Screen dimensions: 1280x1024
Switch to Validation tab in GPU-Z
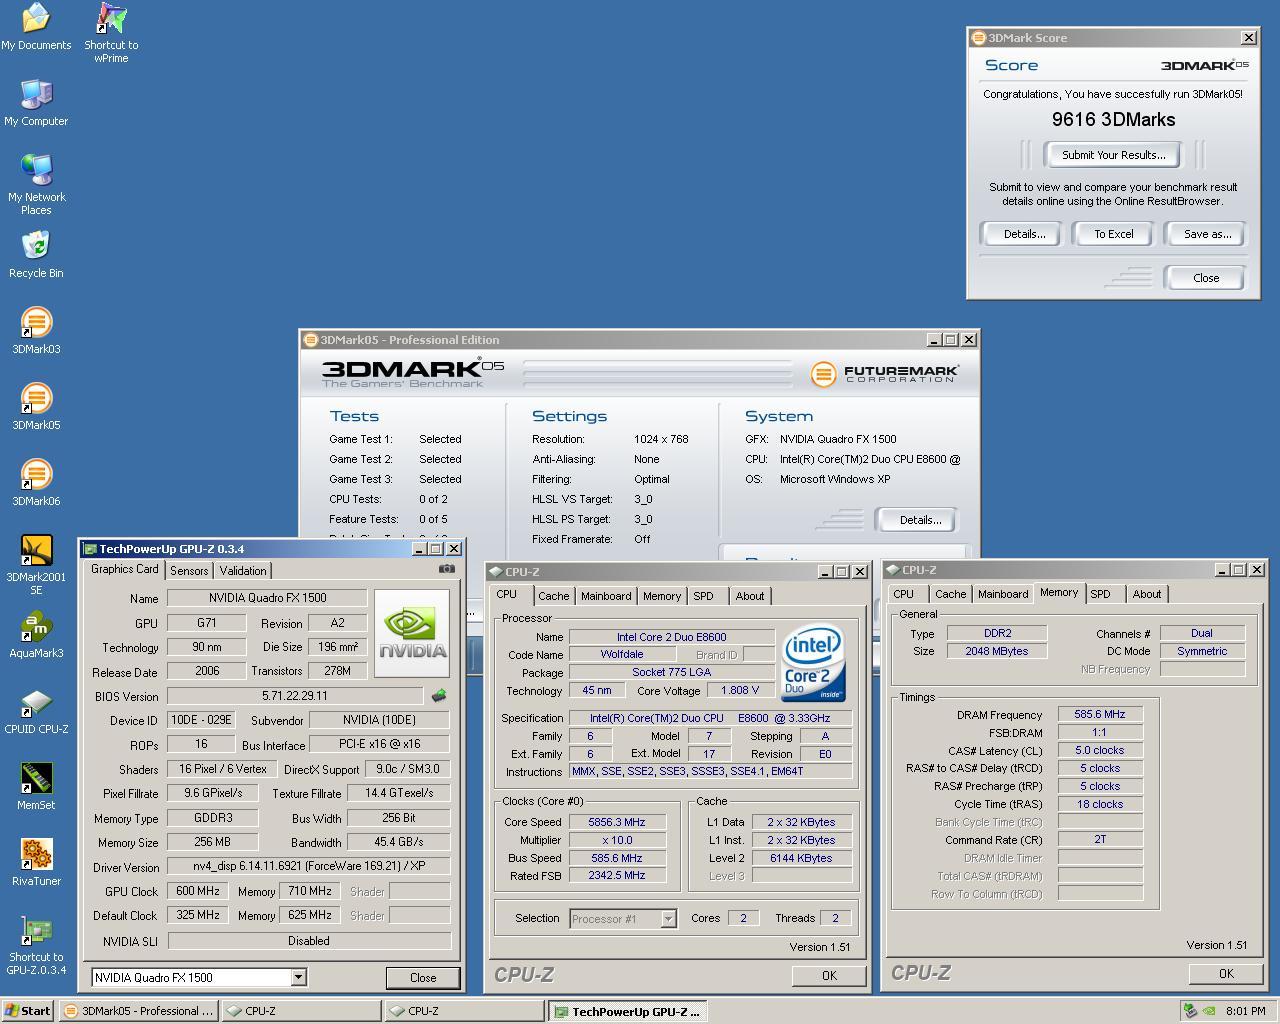[x=243, y=571]
